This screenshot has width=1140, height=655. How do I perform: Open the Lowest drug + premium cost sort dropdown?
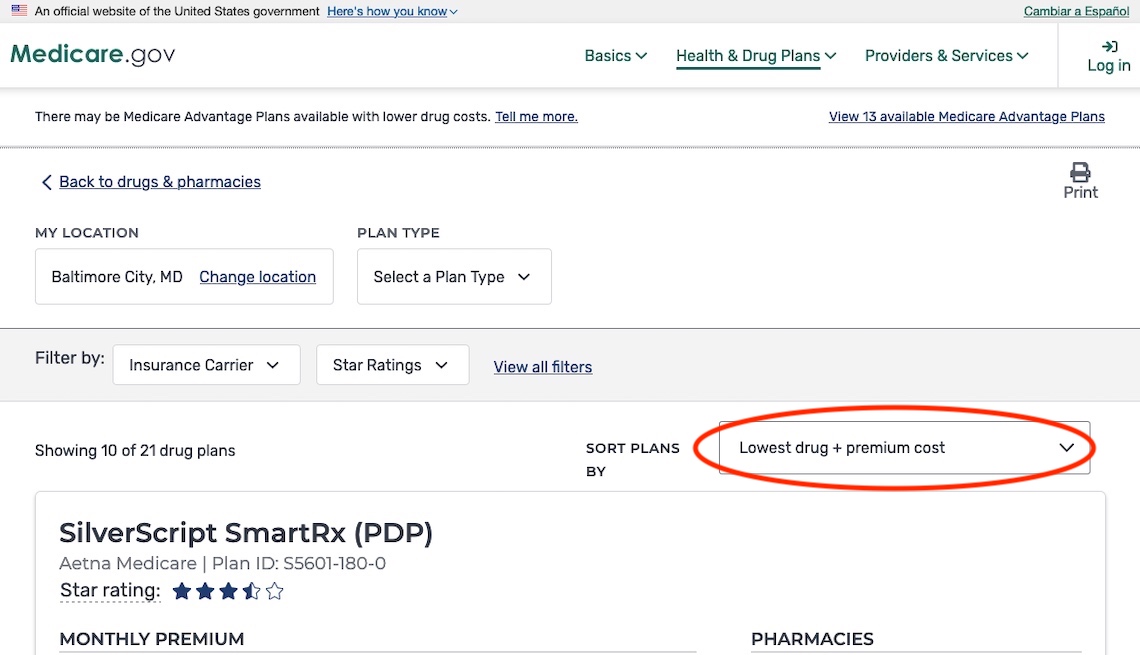(903, 448)
